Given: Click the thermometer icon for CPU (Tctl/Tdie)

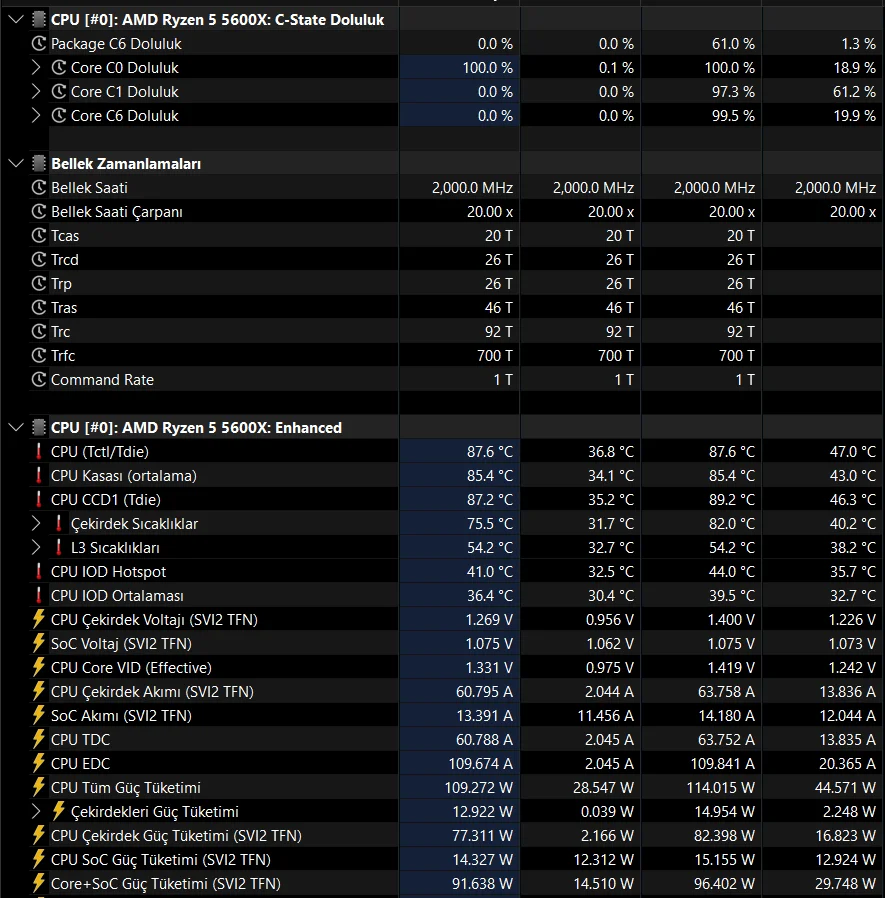Looking at the screenshot, I should [38, 452].
